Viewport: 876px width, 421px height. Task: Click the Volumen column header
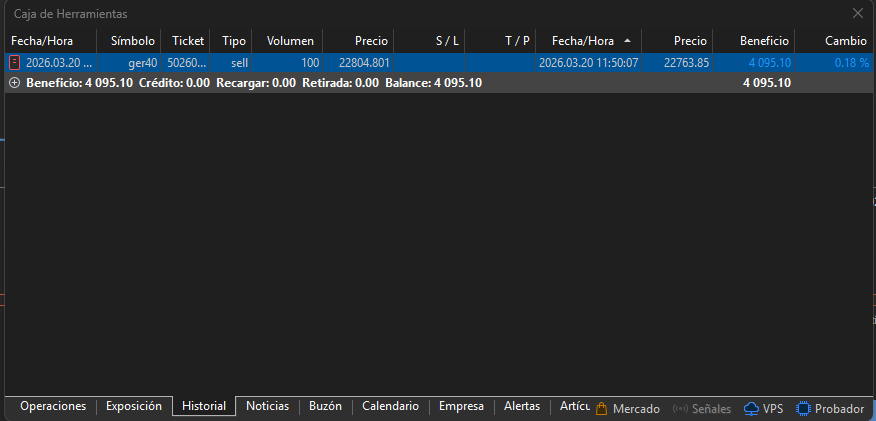(x=290, y=41)
